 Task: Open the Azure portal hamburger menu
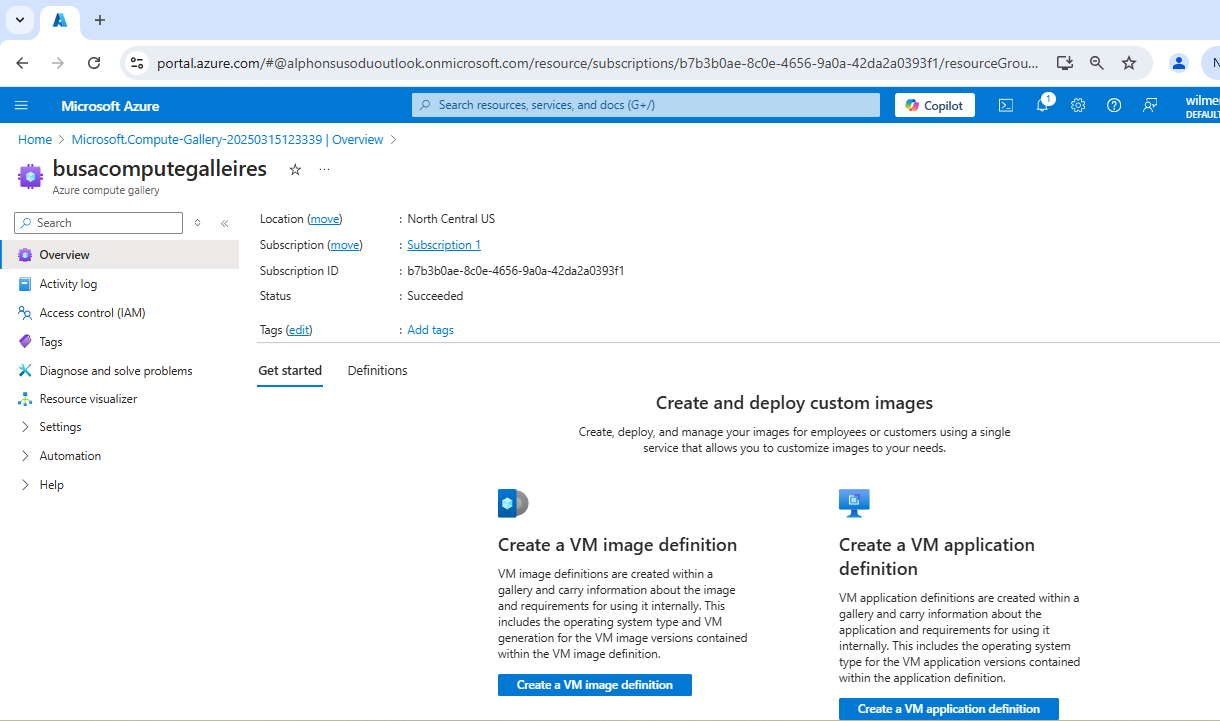point(21,105)
